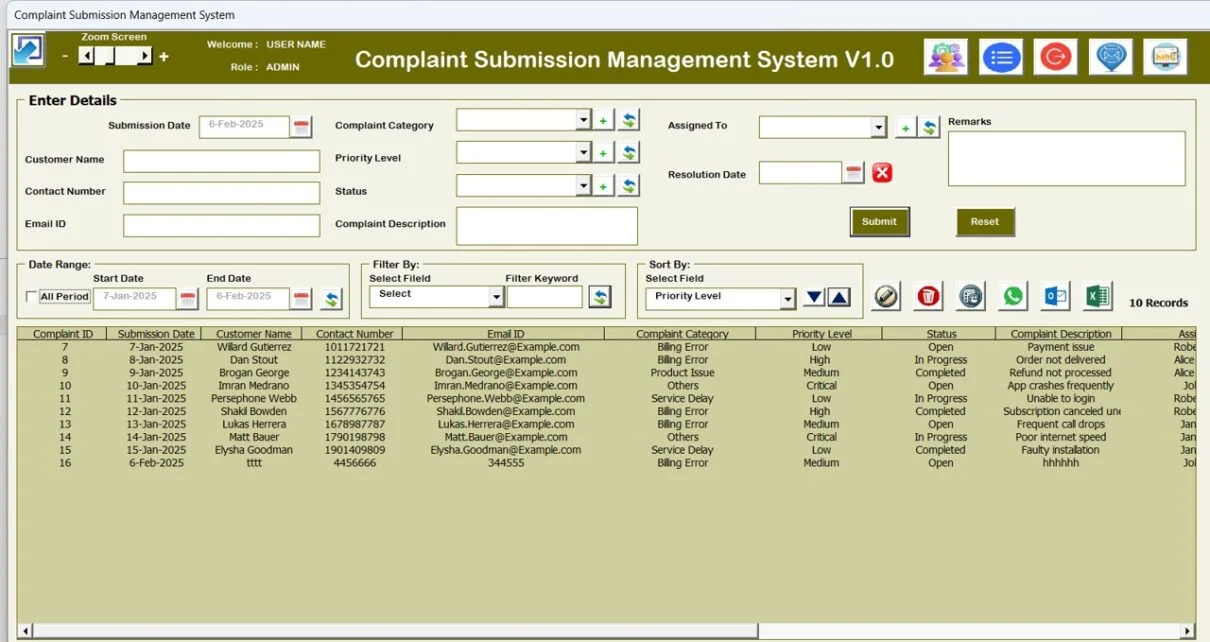
Task: Open the blue complaint list icon
Action: pyautogui.click(x=1001, y=57)
